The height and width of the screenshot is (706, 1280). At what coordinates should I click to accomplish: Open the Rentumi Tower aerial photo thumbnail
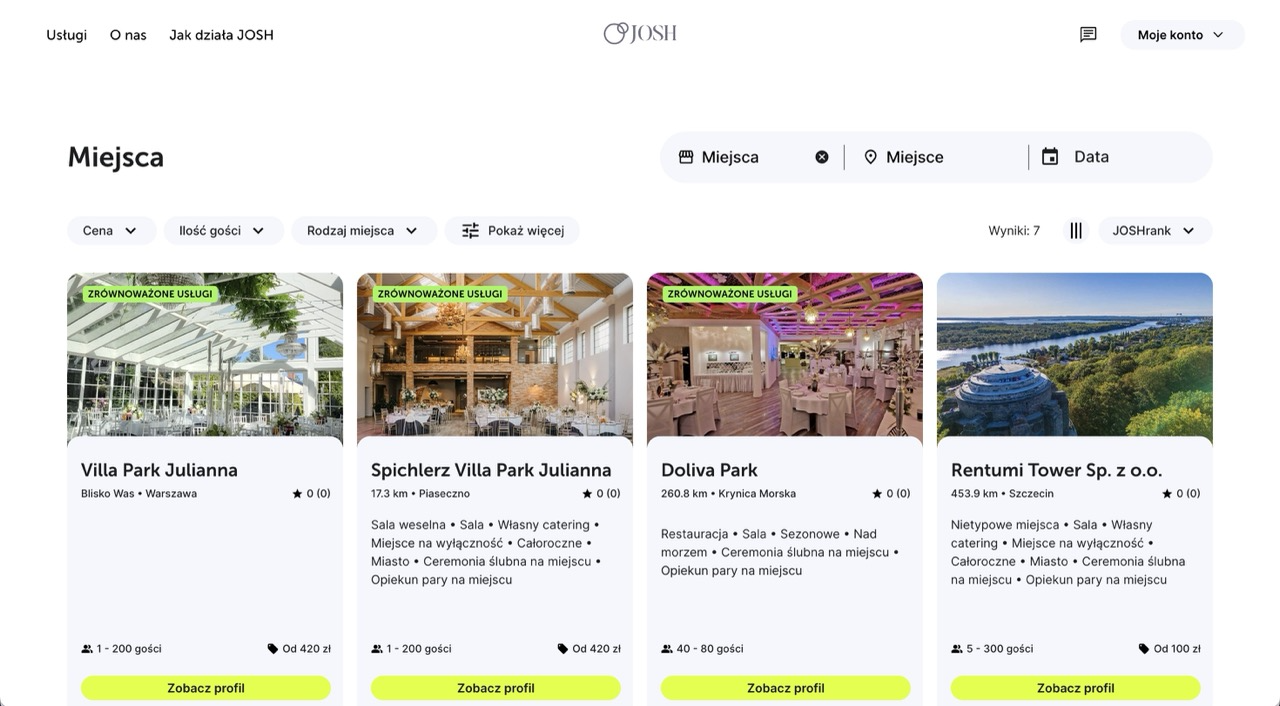1074,356
